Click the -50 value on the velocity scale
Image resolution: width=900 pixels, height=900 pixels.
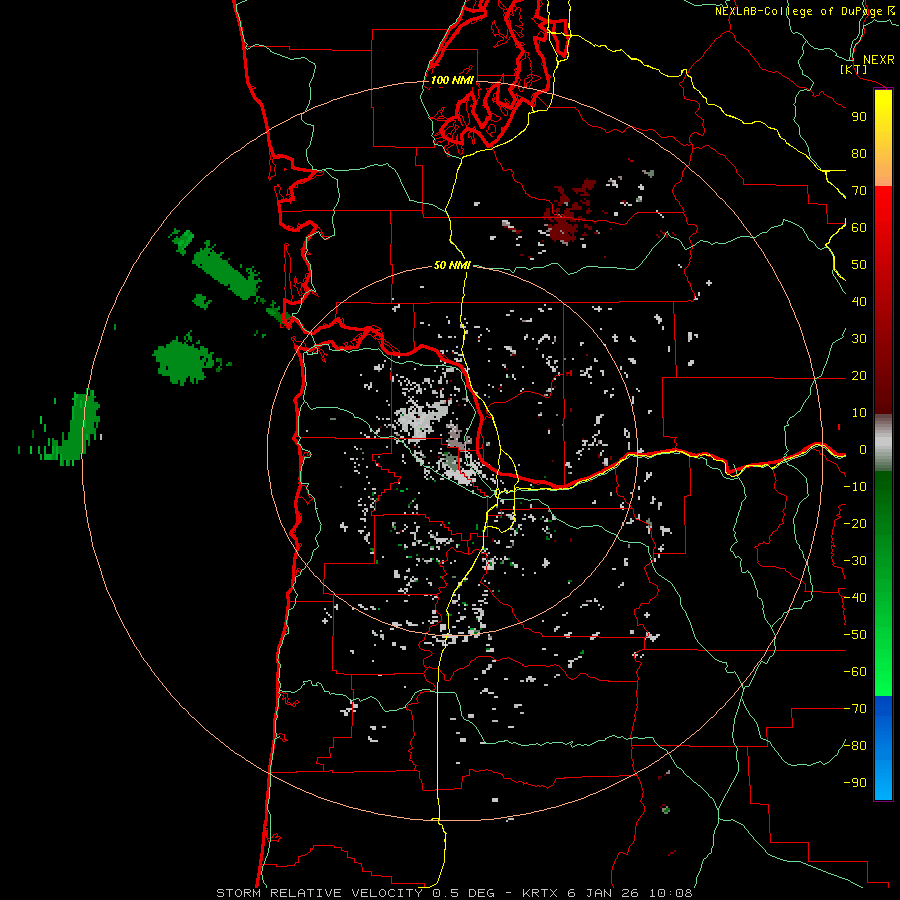click(855, 635)
